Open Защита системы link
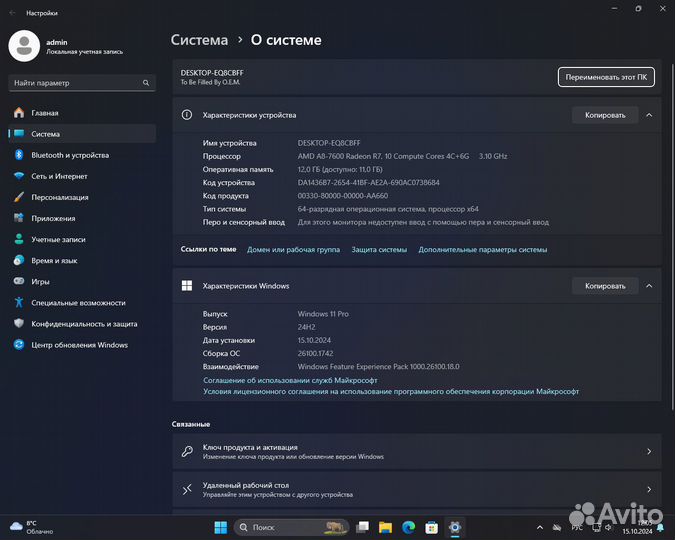The width and height of the screenshot is (675, 540). pos(379,250)
